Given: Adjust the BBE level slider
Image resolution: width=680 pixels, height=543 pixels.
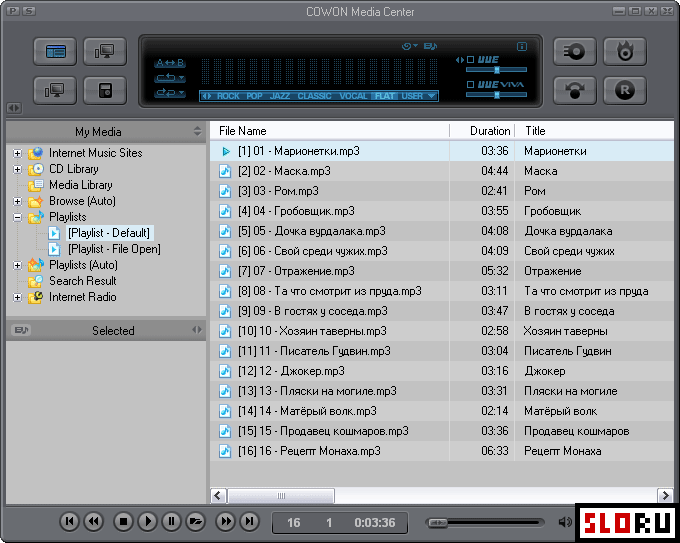Looking at the screenshot, I should point(497,70).
